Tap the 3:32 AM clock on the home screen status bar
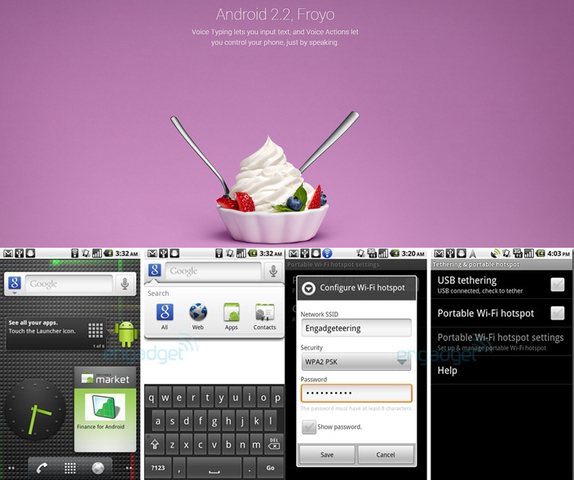This screenshot has width=574, height=480. point(127,253)
